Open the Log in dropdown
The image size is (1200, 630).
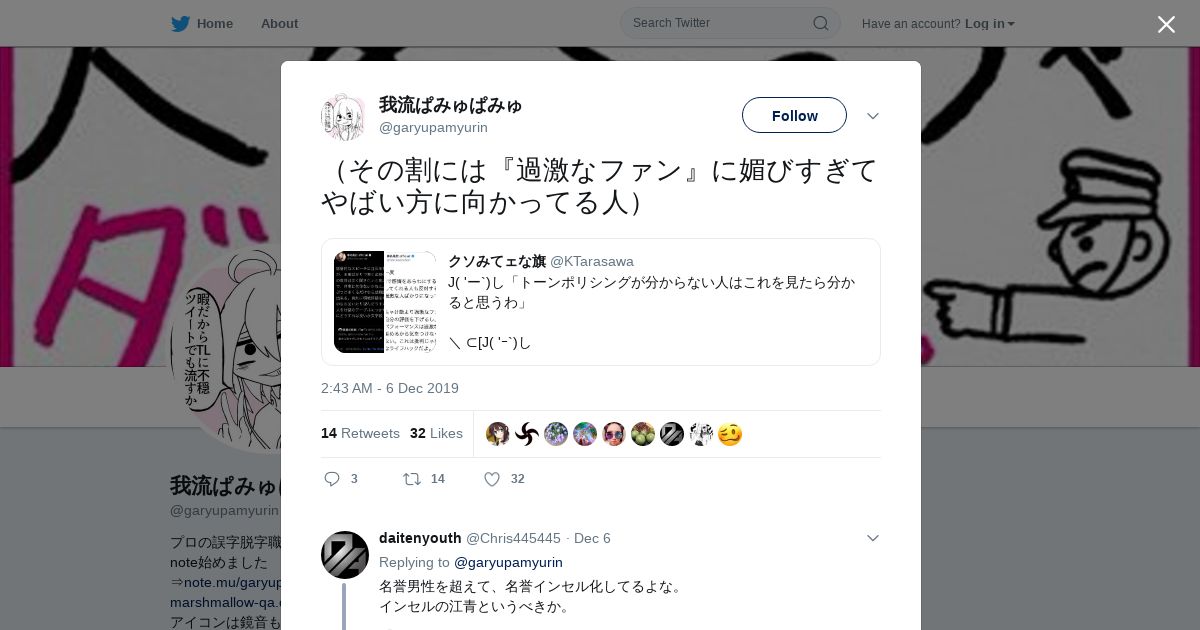pos(990,23)
